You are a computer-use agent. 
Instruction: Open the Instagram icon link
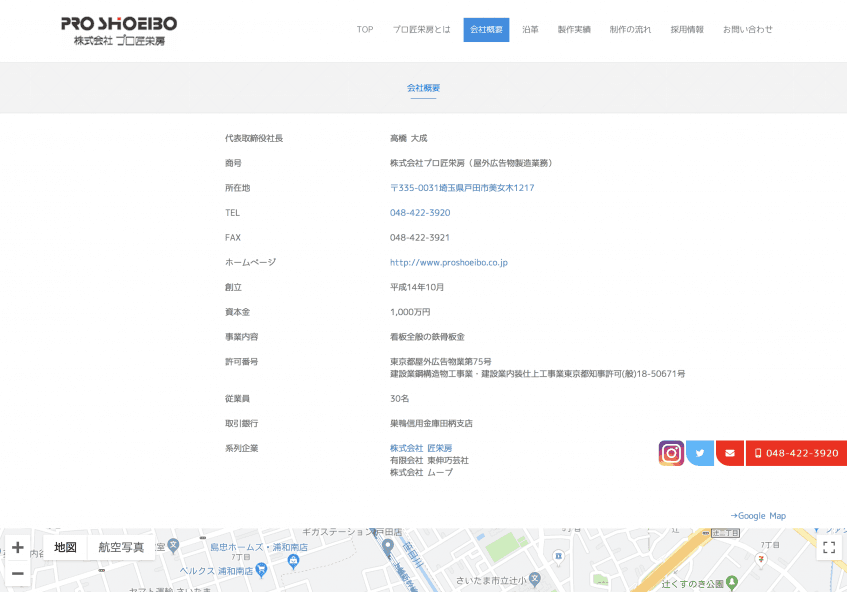pos(671,453)
